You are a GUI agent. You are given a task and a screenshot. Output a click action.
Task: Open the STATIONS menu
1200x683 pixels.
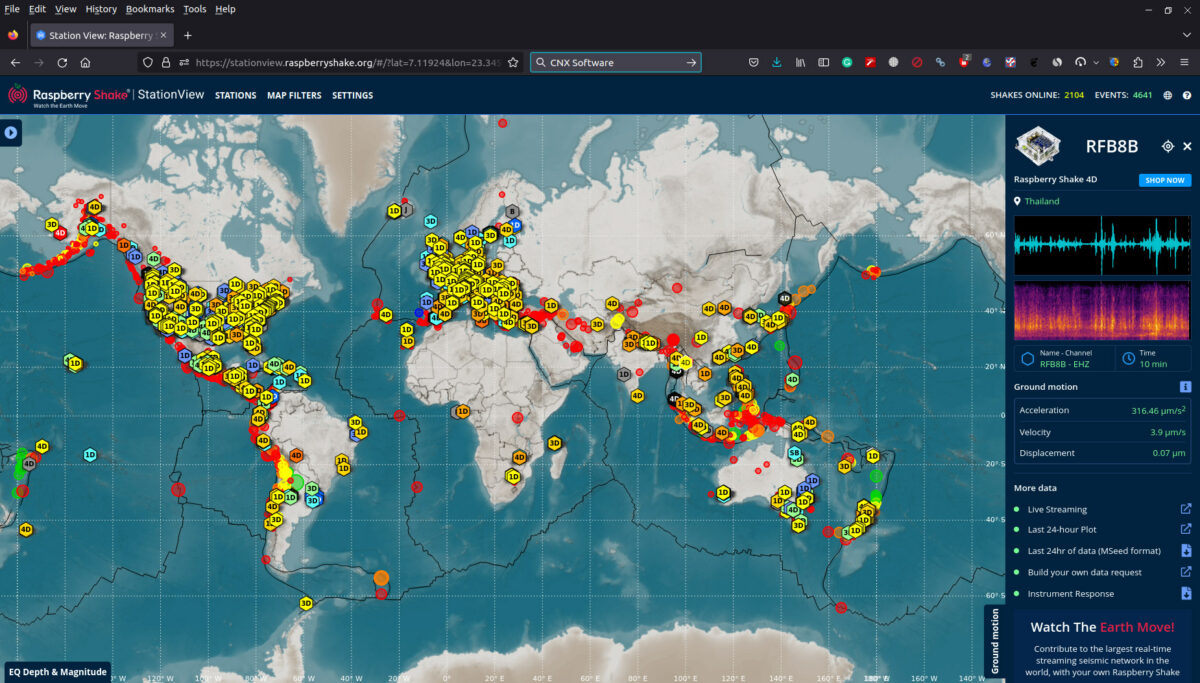236,95
